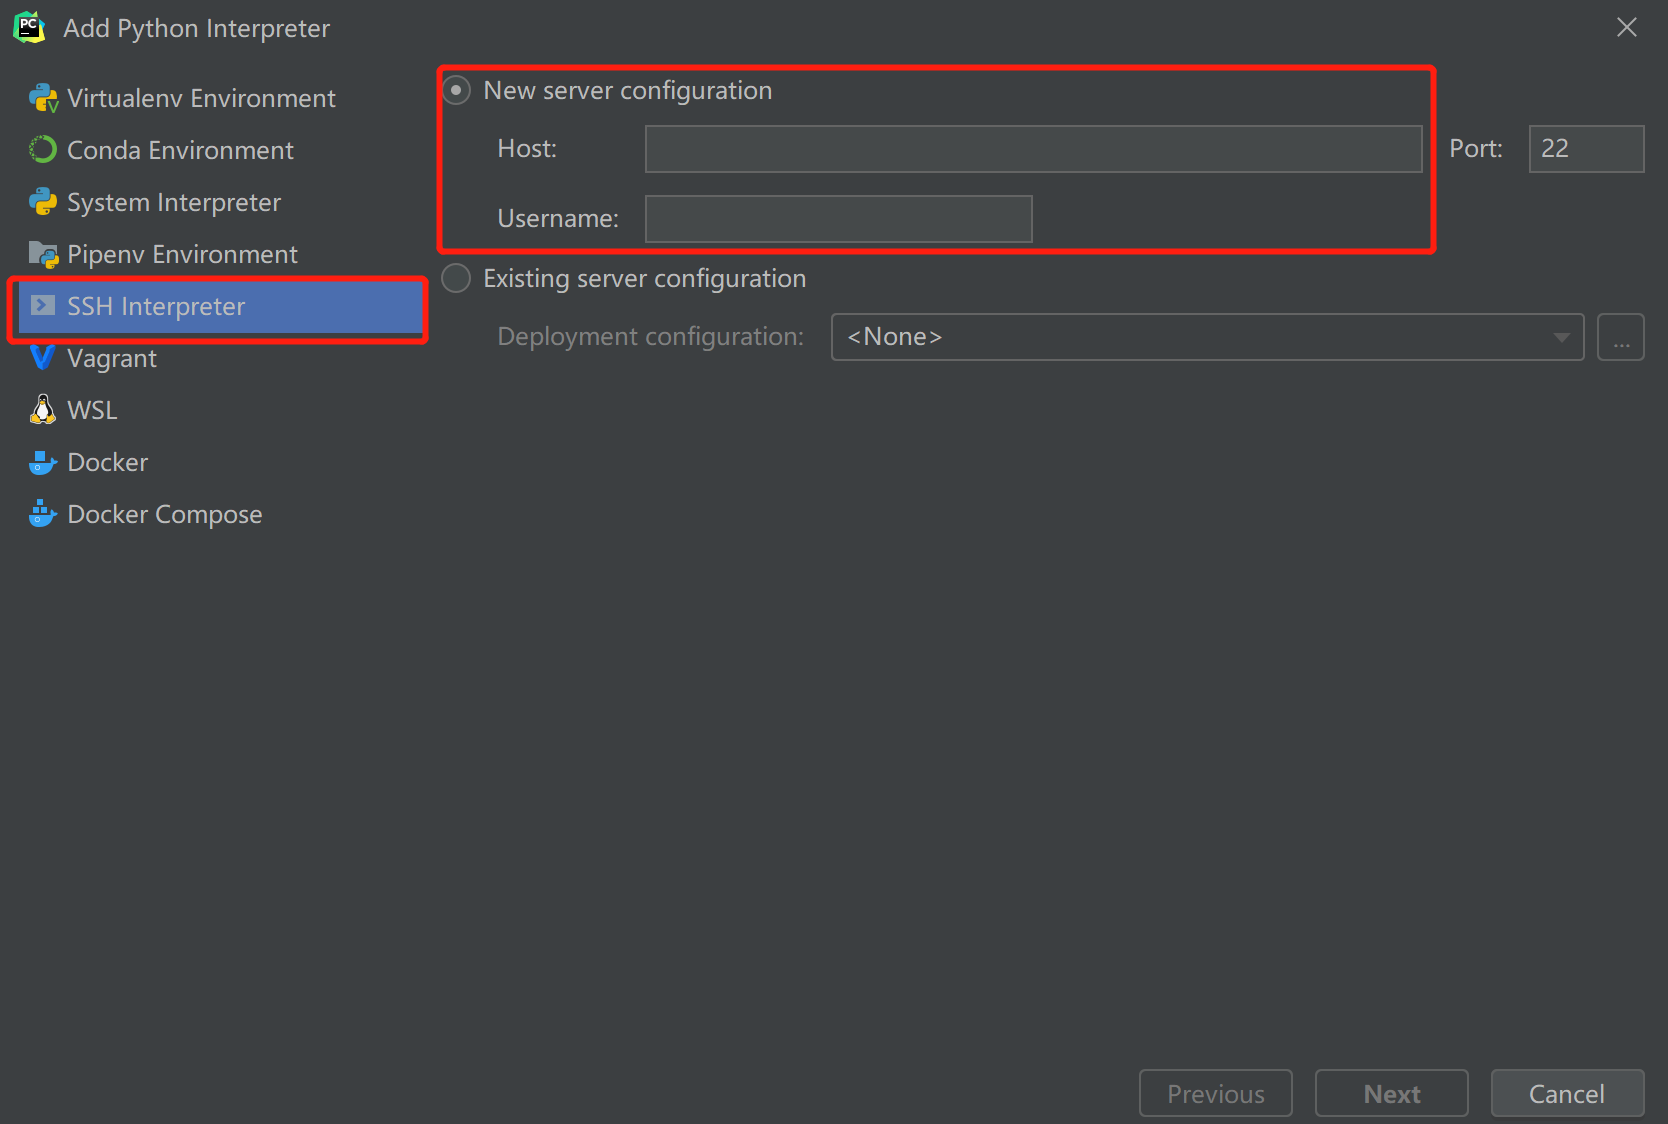Click the ellipsis browse button beside dropdown
Image resolution: width=1668 pixels, height=1124 pixels.
pyautogui.click(x=1621, y=337)
